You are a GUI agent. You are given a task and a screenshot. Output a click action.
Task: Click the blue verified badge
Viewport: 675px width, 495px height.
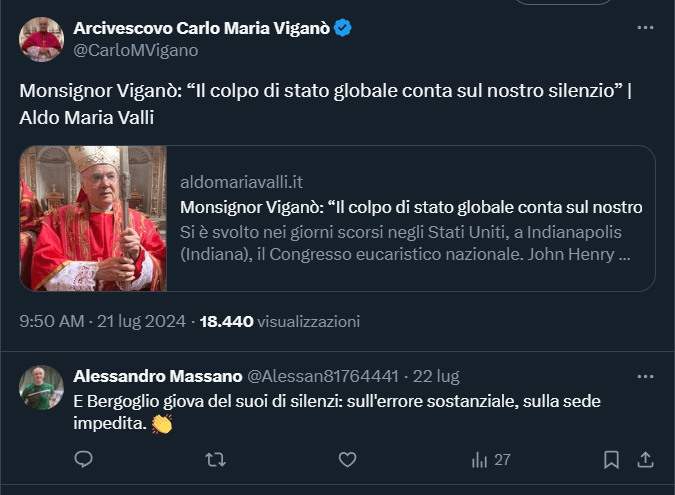coord(343,28)
